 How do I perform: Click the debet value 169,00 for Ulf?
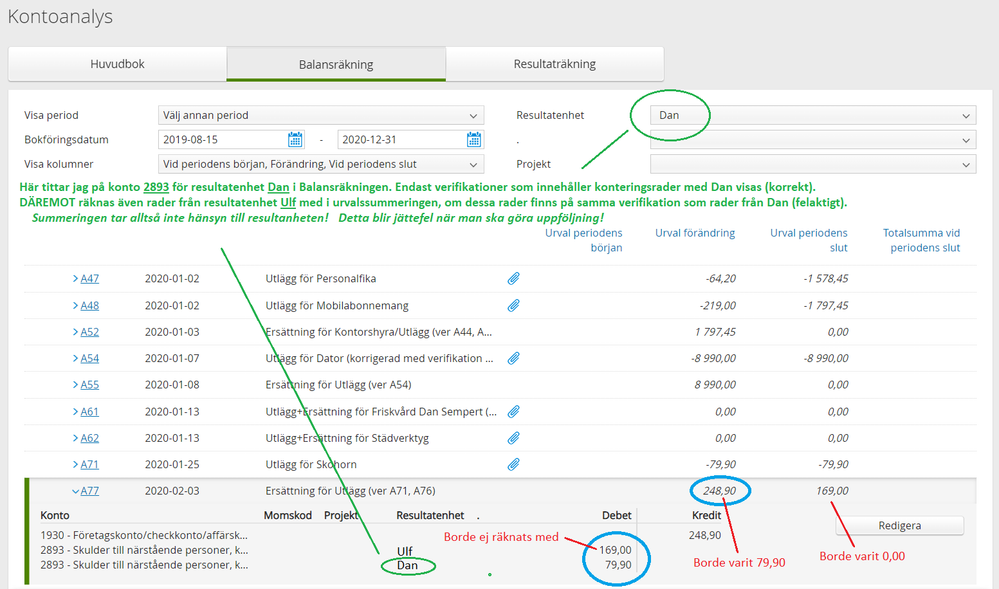(615, 550)
